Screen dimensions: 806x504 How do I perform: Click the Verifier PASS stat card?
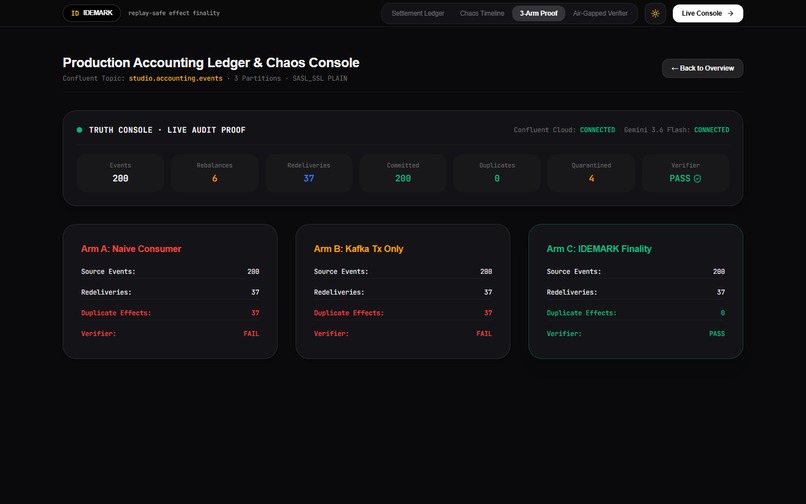(685, 173)
